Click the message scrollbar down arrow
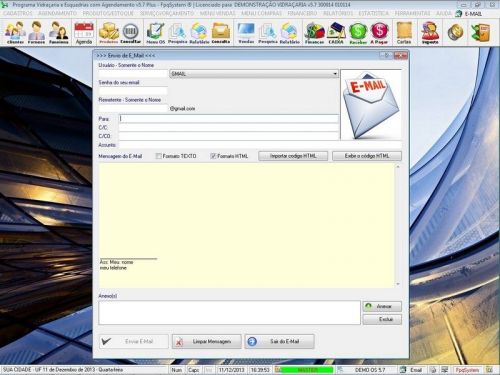The height and width of the screenshot is (375, 500). (398, 284)
